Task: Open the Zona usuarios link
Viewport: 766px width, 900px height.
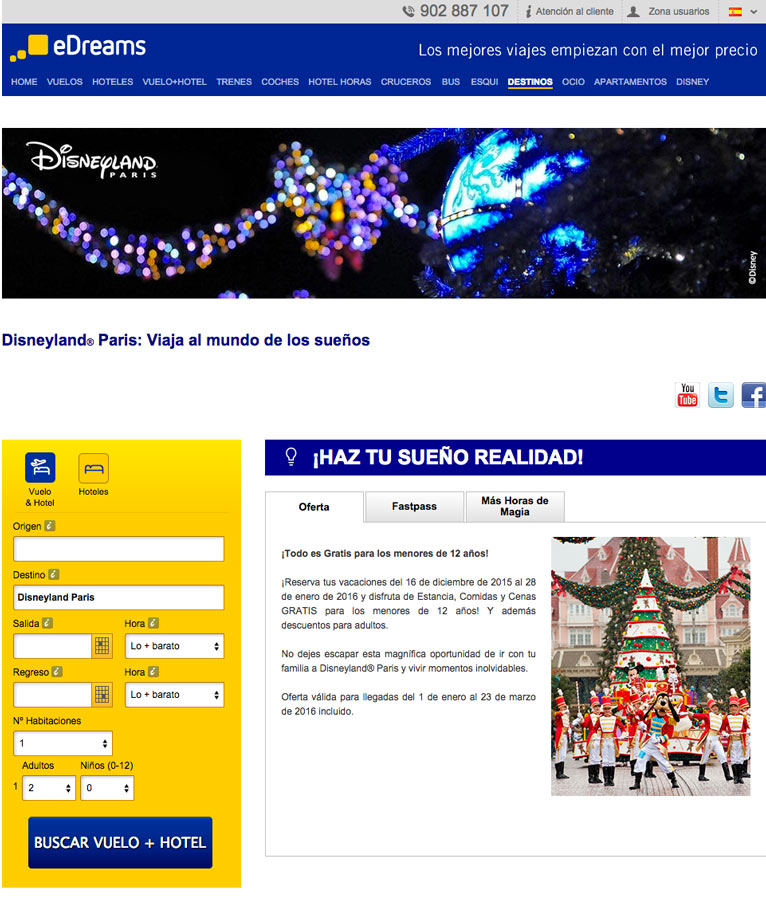Action: tap(679, 11)
